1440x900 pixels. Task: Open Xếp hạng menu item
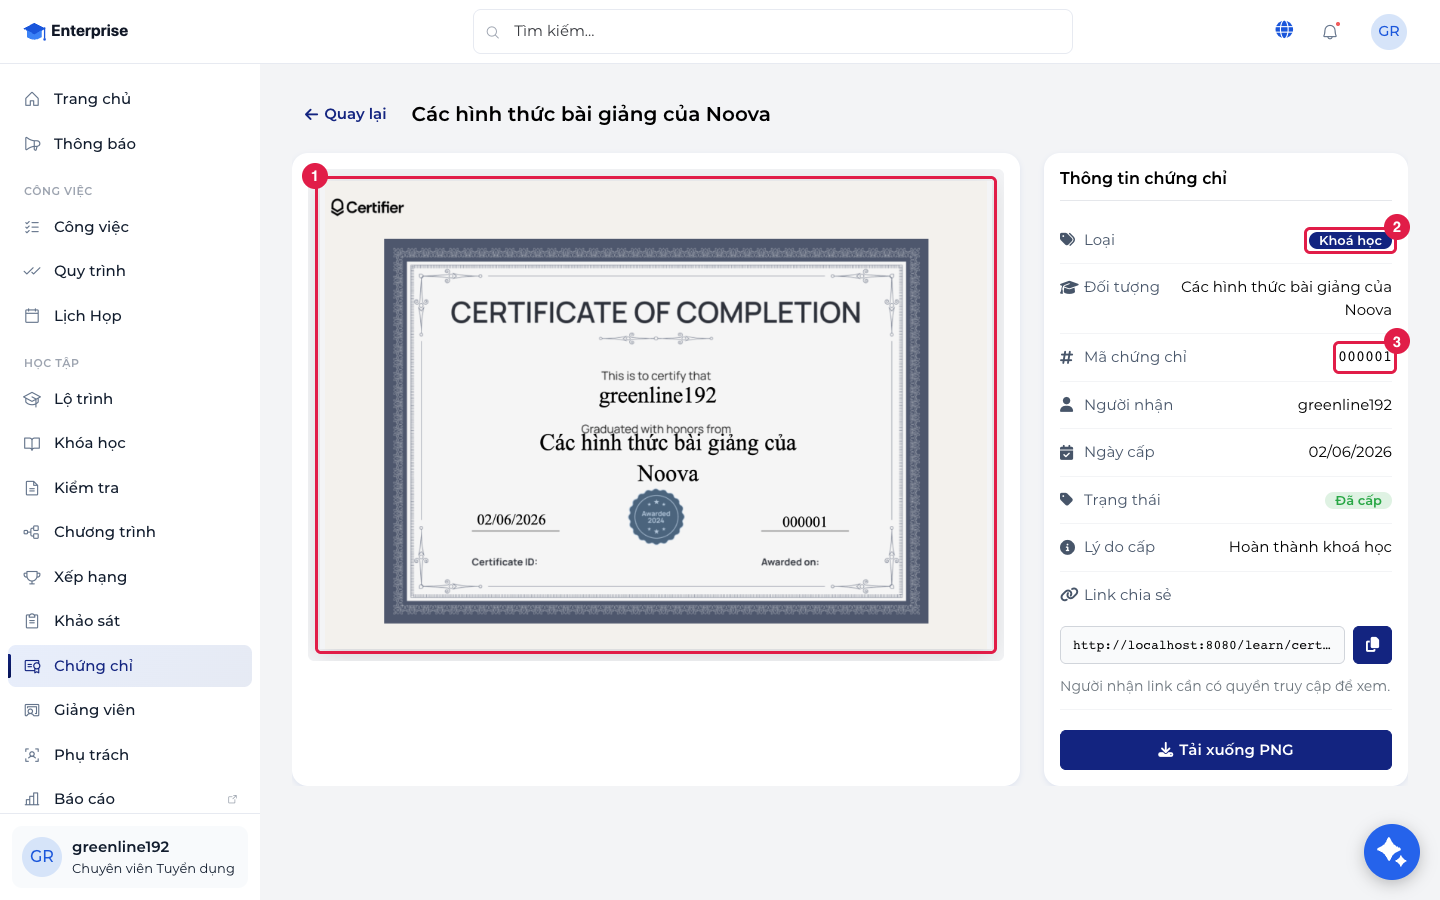pyautogui.click(x=130, y=577)
